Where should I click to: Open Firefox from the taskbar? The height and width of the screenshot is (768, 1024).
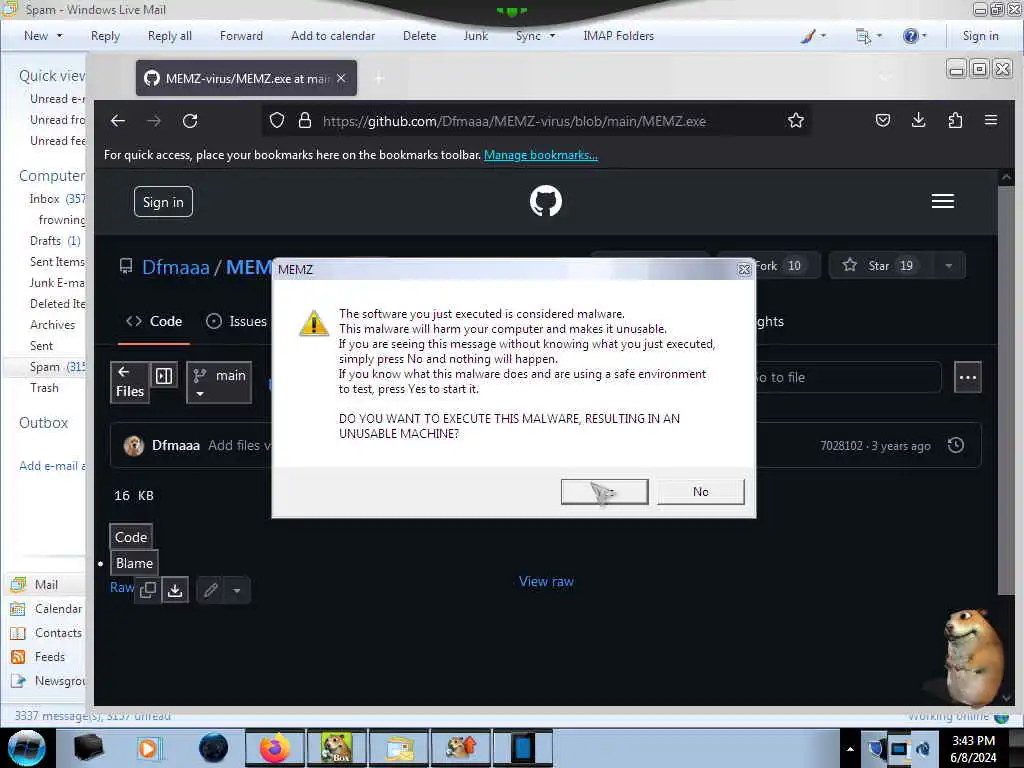(x=274, y=748)
